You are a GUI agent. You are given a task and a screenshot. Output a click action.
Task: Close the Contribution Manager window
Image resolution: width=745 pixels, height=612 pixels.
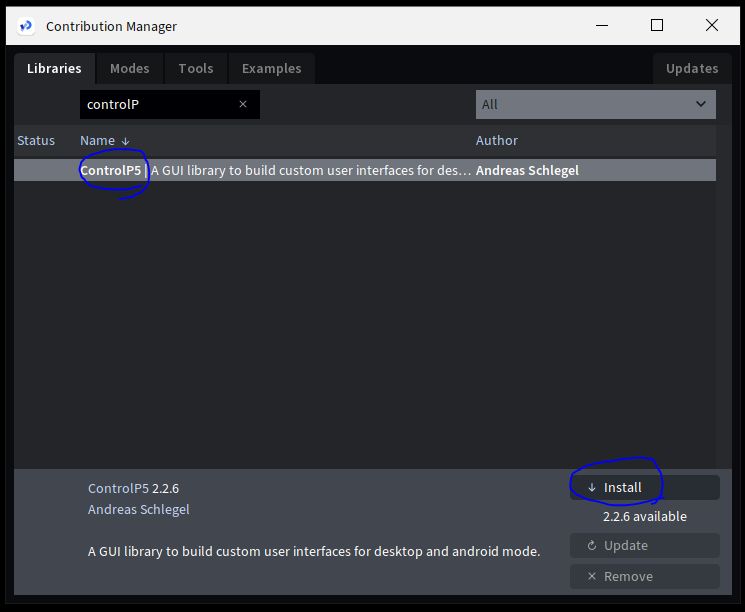[x=711, y=26]
